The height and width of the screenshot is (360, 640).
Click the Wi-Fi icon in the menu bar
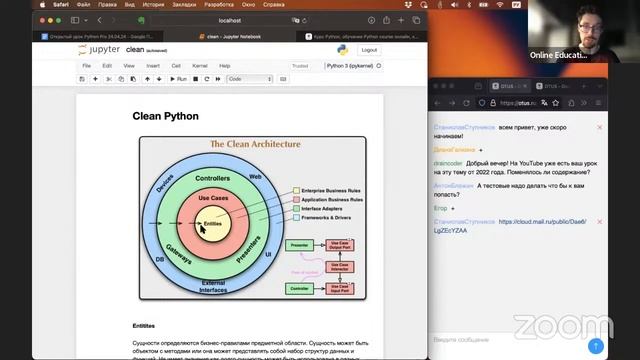500,5
